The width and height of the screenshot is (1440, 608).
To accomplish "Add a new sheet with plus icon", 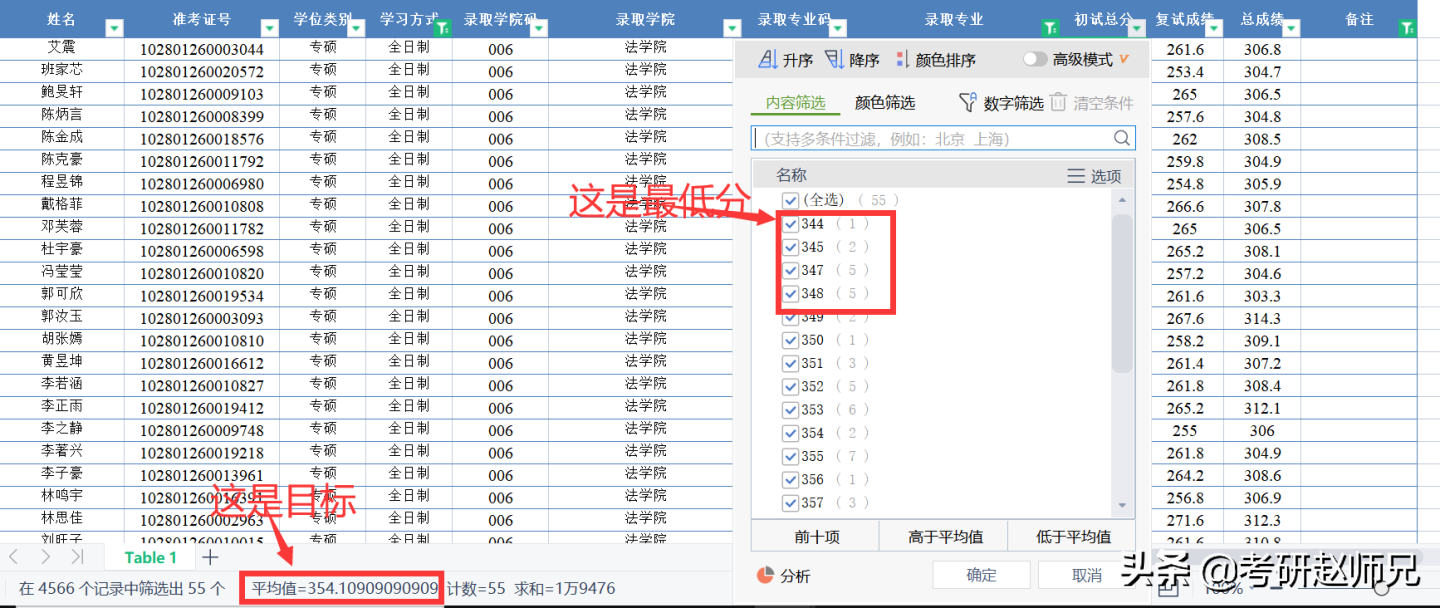I will coord(208,558).
